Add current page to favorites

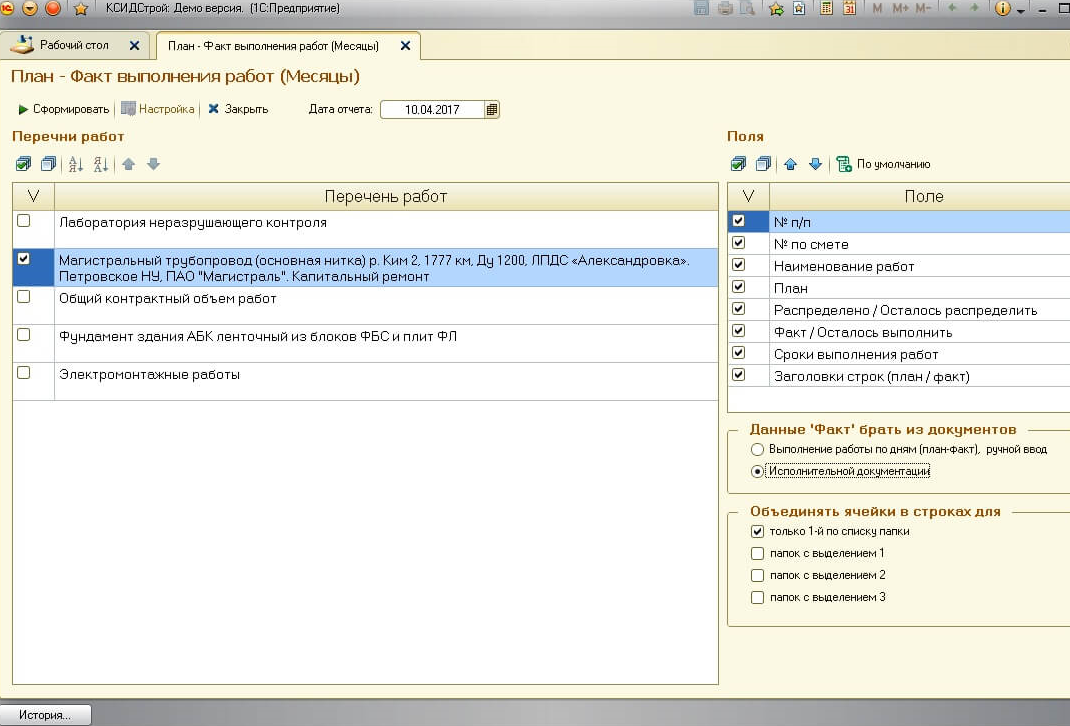[x=776, y=9]
